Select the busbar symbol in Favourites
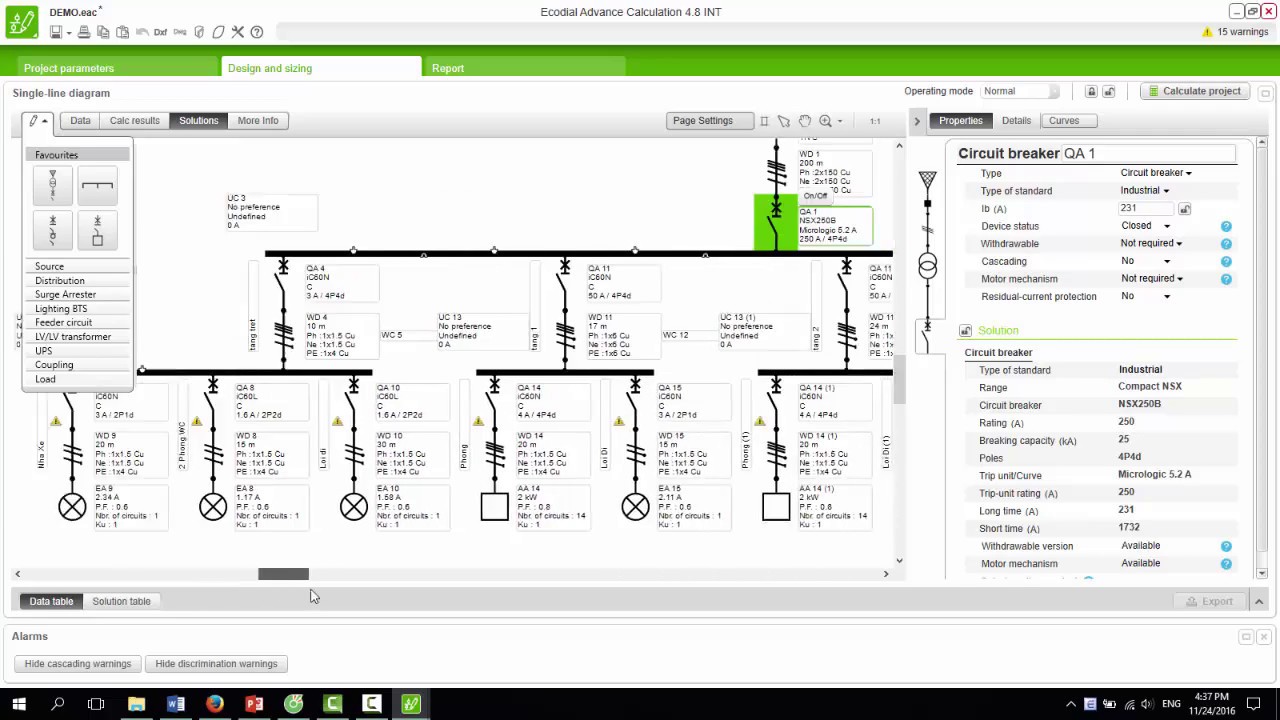This screenshot has width=1280, height=720. [97, 186]
